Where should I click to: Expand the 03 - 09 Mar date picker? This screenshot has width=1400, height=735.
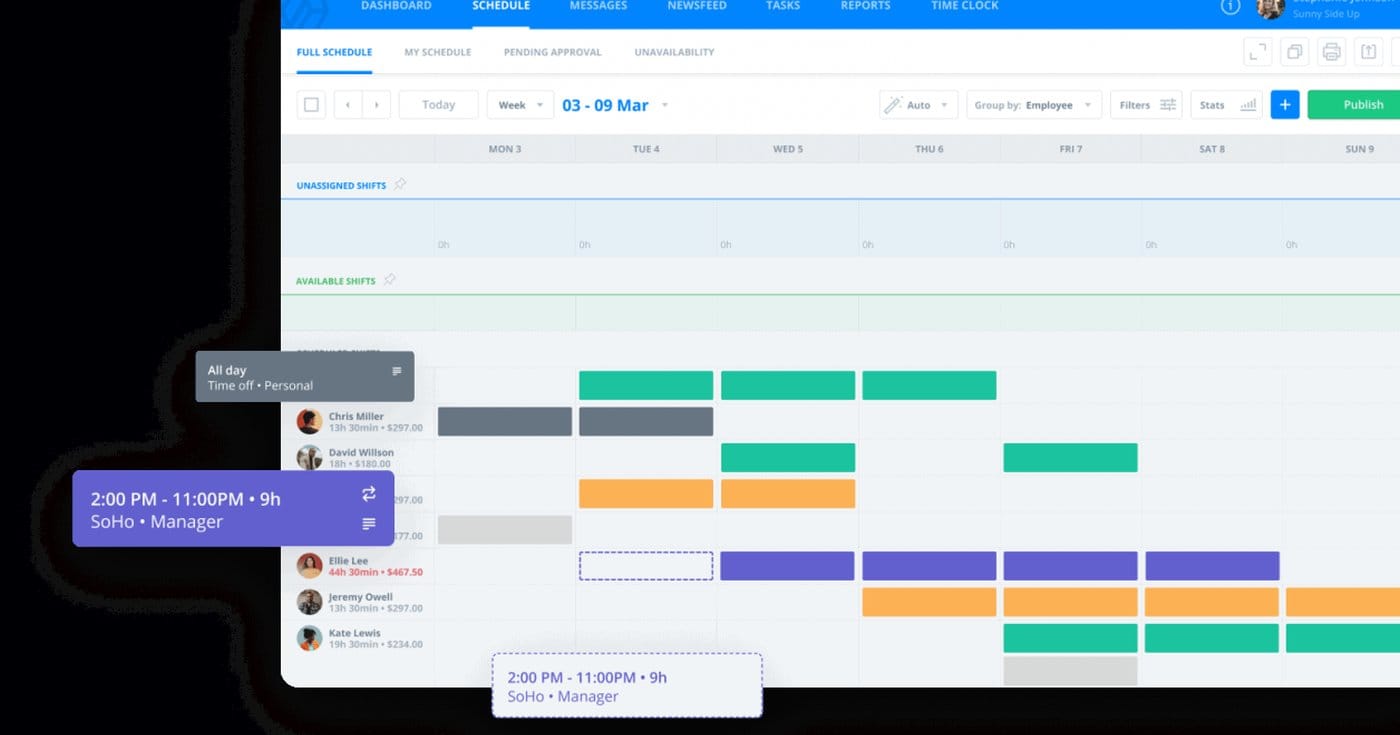pyautogui.click(x=615, y=105)
